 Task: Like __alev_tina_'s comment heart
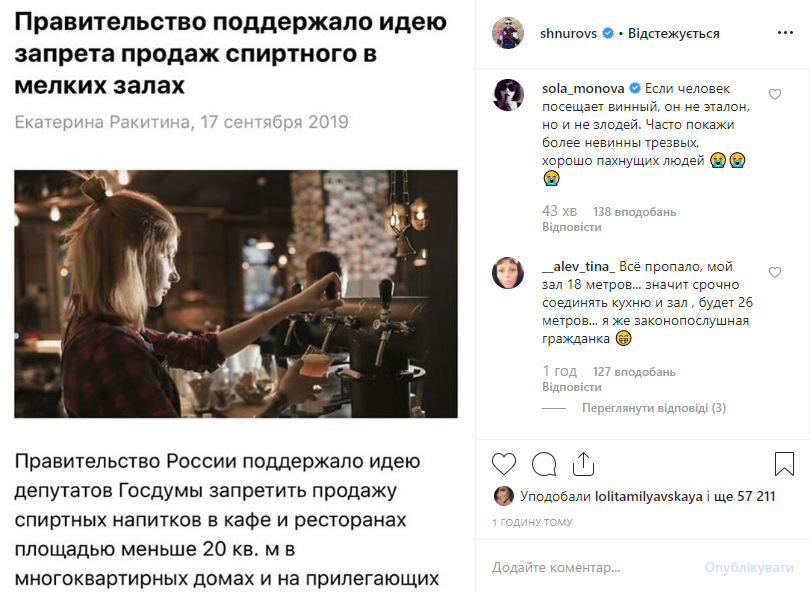point(774,272)
